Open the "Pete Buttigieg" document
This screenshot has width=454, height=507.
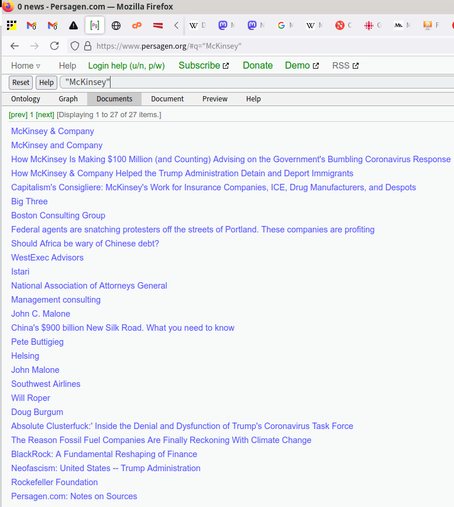pos(37,342)
